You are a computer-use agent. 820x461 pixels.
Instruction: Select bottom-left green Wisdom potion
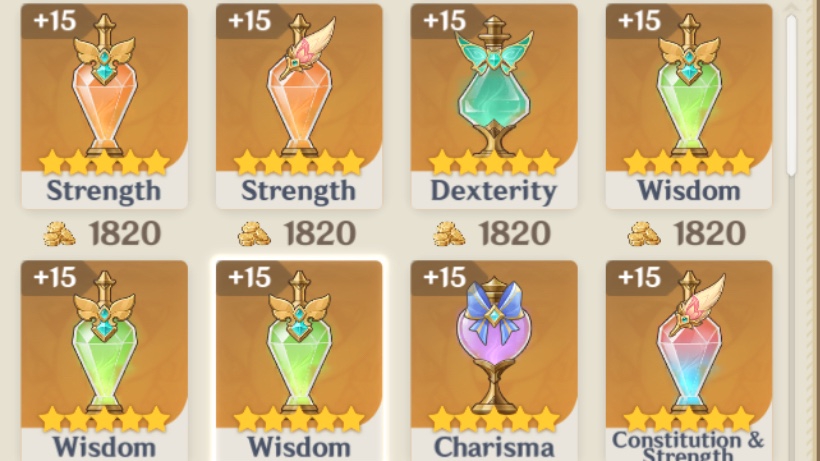coord(104,361)
